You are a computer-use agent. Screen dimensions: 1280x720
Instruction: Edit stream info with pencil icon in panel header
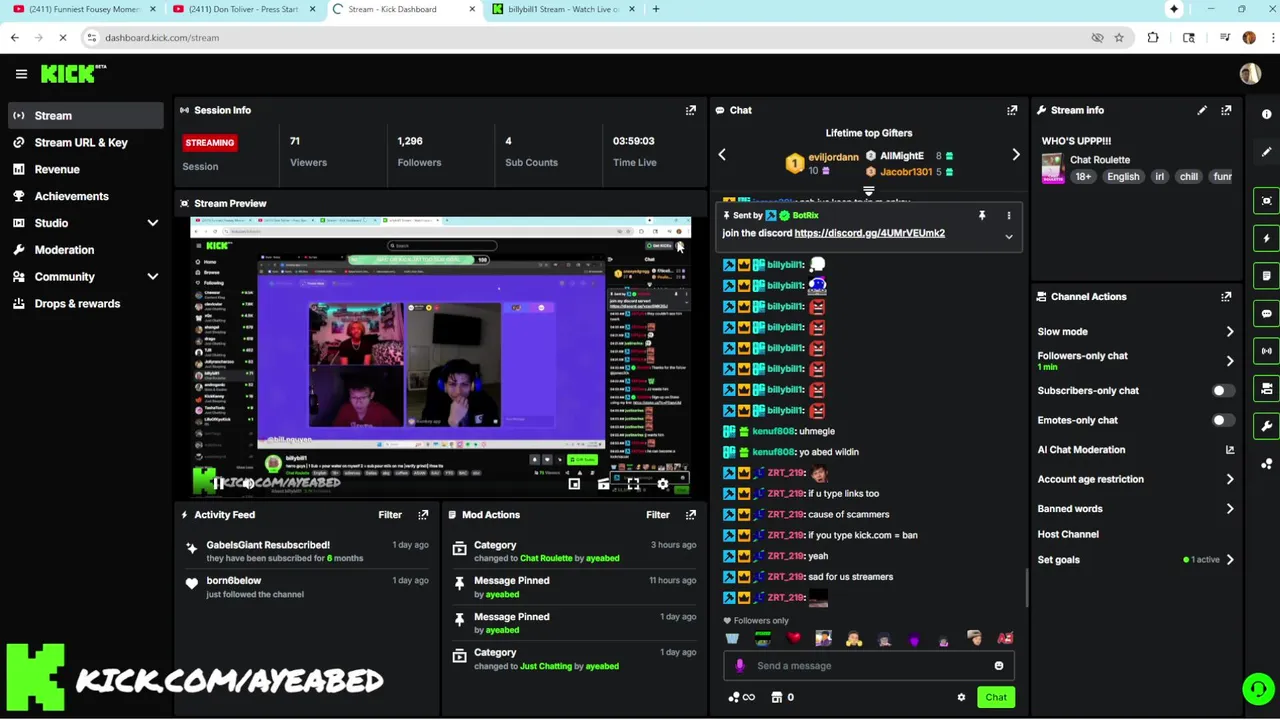(x=1202, y=110)
